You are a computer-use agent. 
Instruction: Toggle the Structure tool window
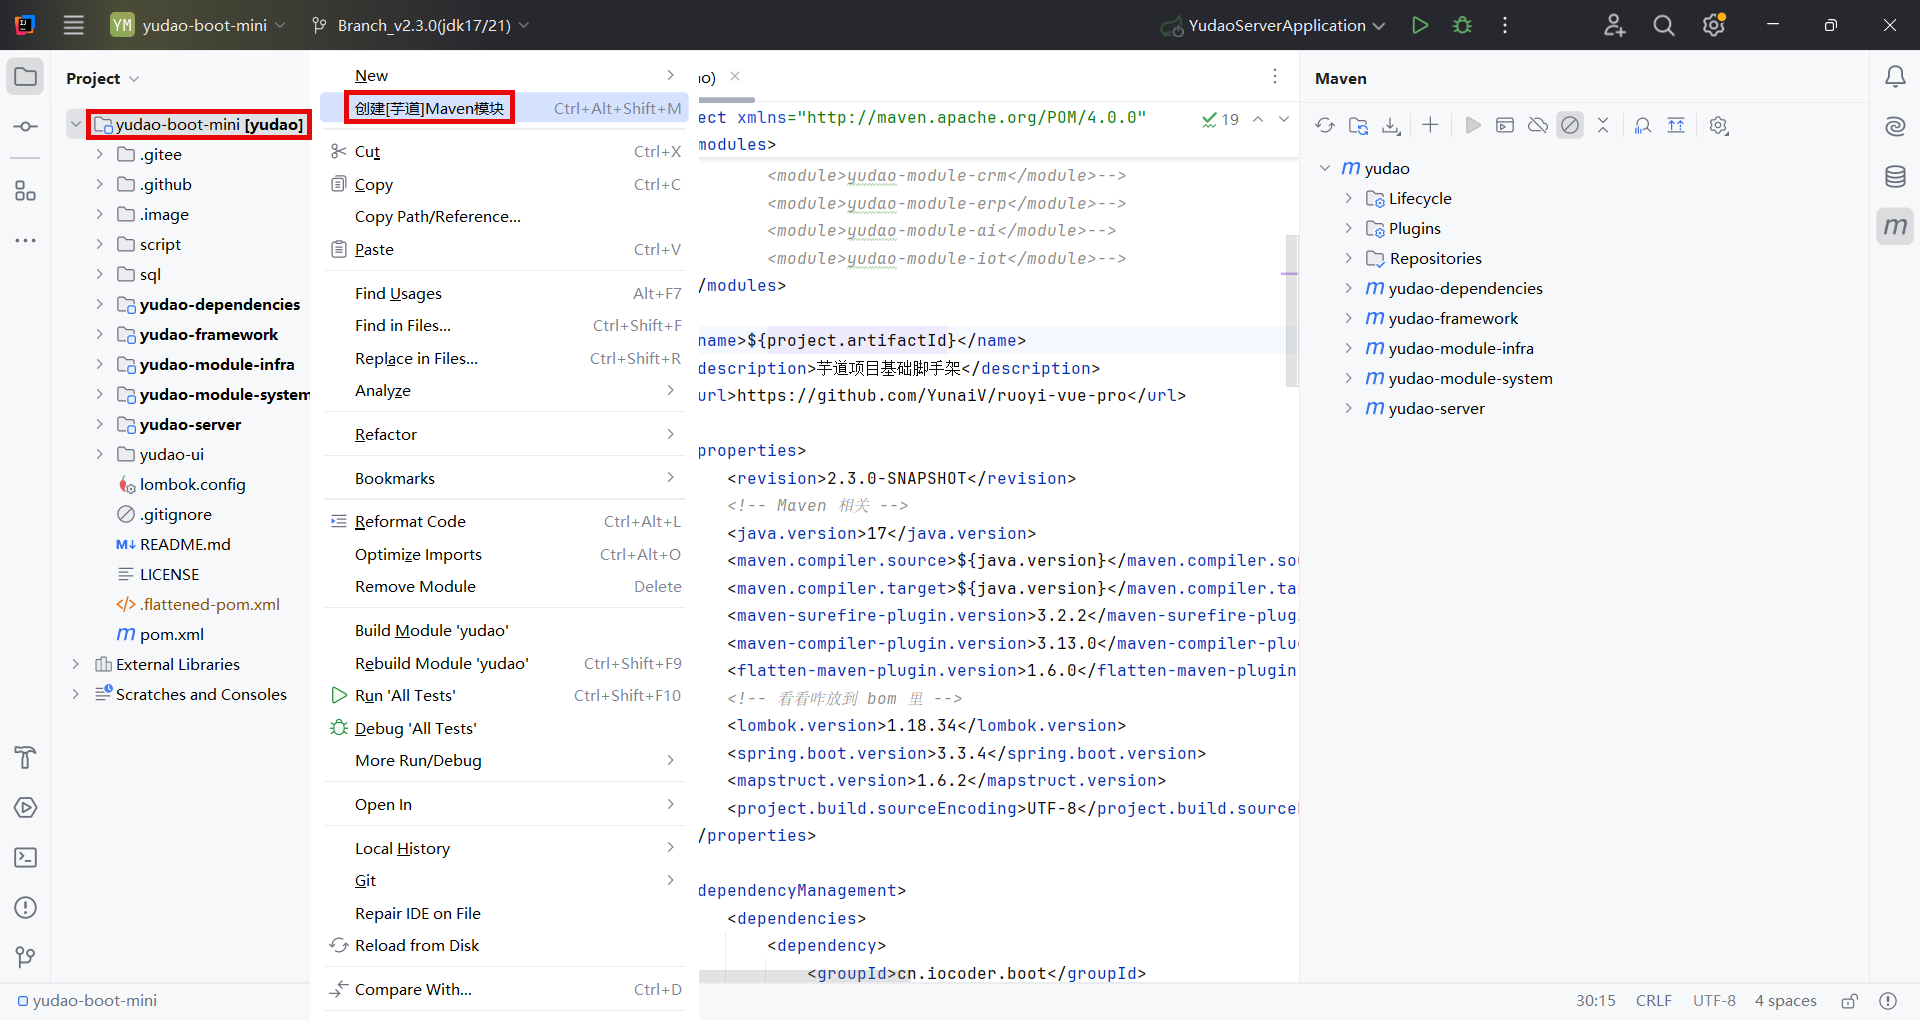[x=26, y=191]
